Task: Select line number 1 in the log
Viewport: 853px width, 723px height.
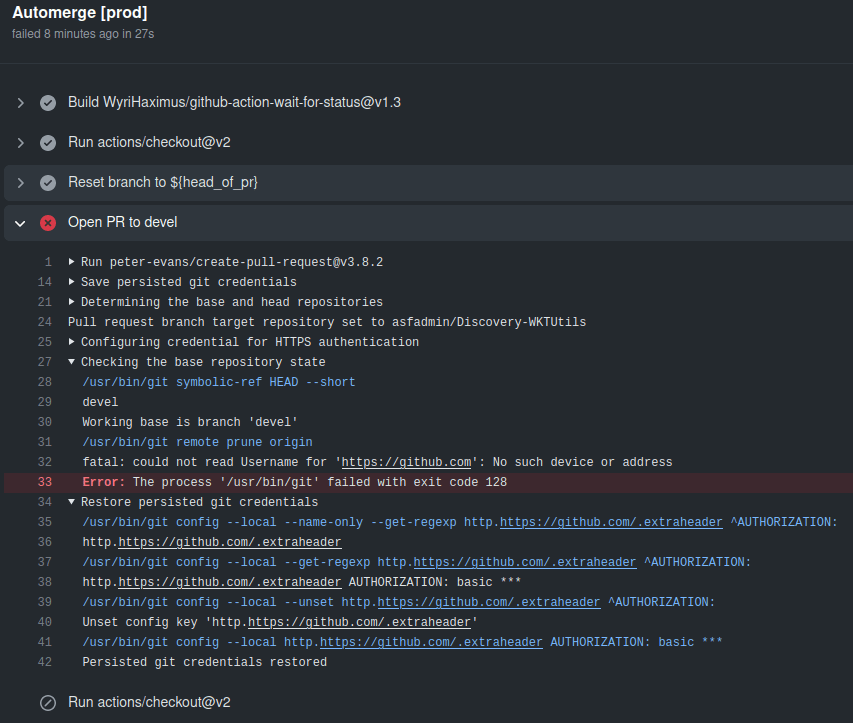Action: (x=47, y=262)
